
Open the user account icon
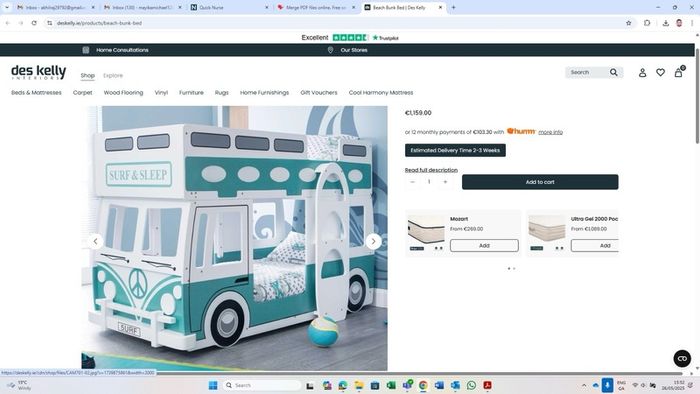(x=642, y=73)
